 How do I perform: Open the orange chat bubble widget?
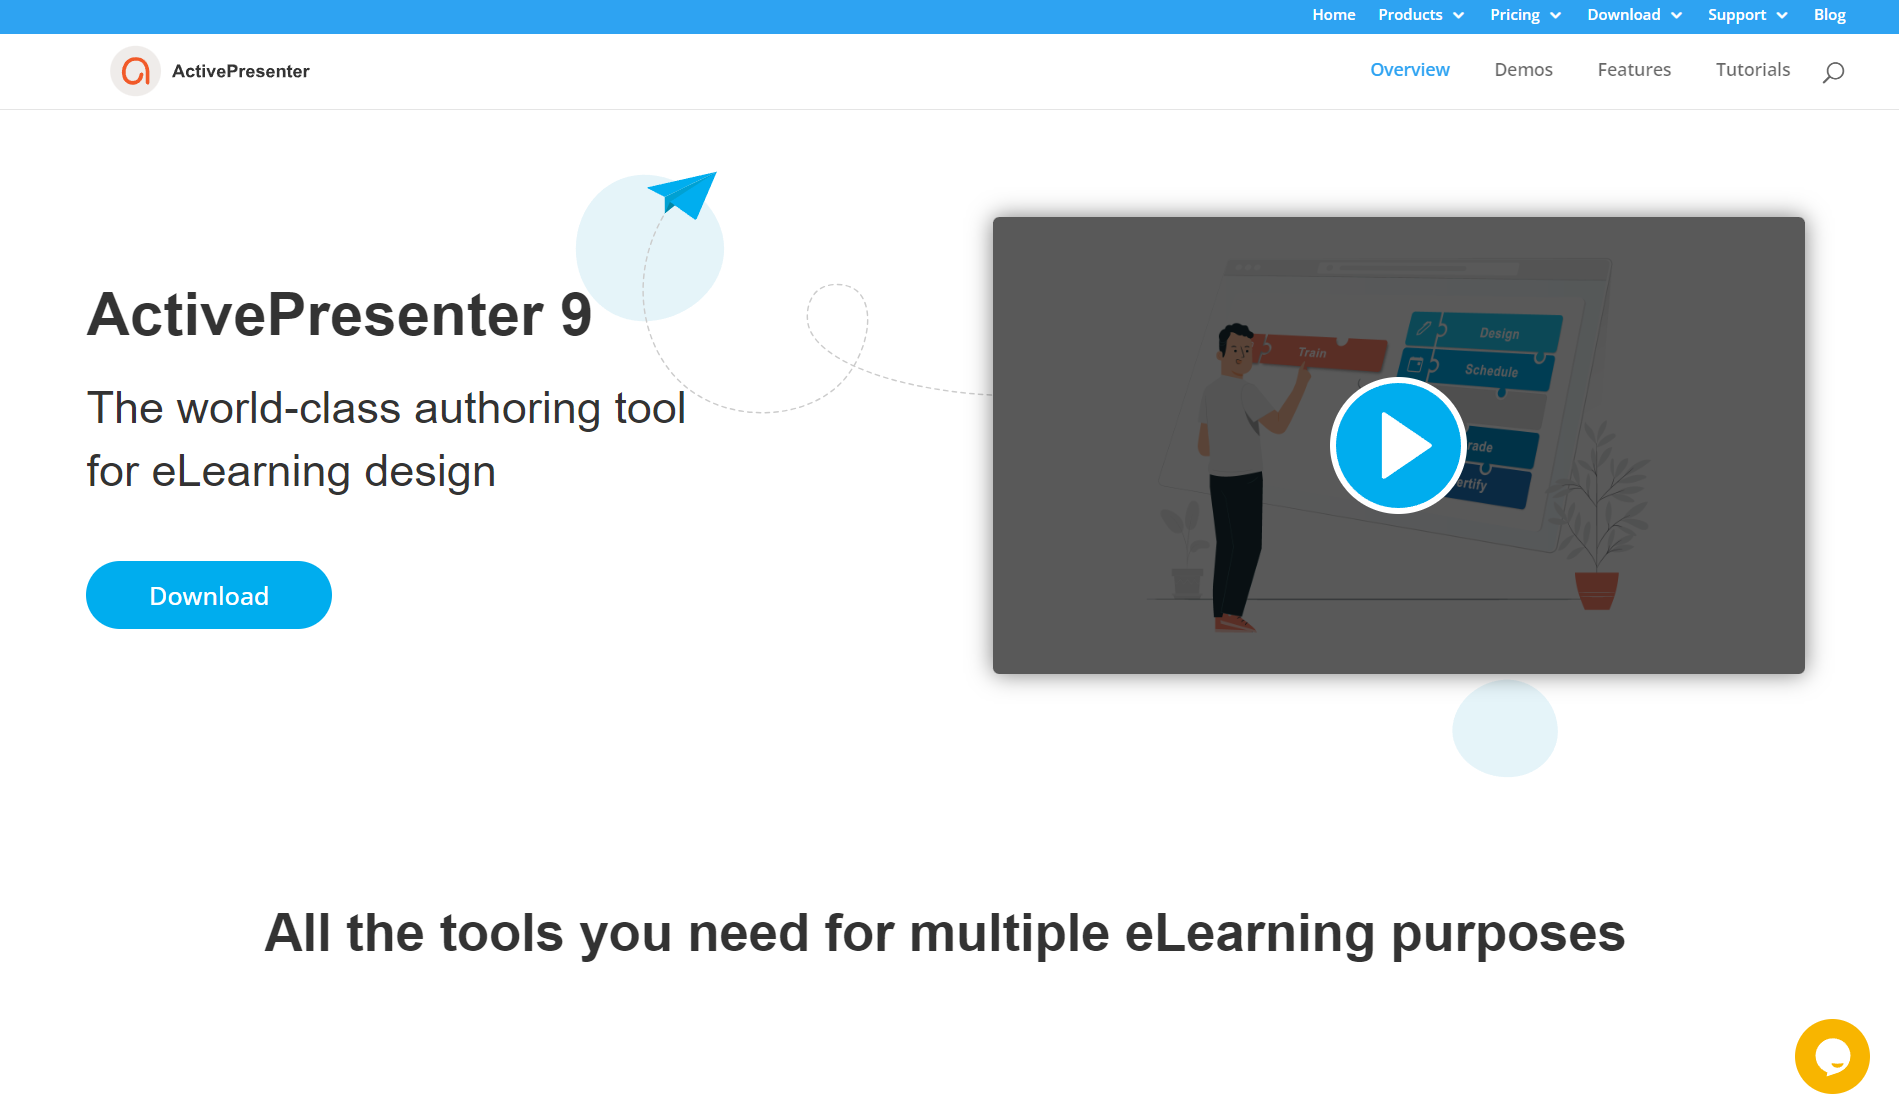[x=1832, y=1056]
